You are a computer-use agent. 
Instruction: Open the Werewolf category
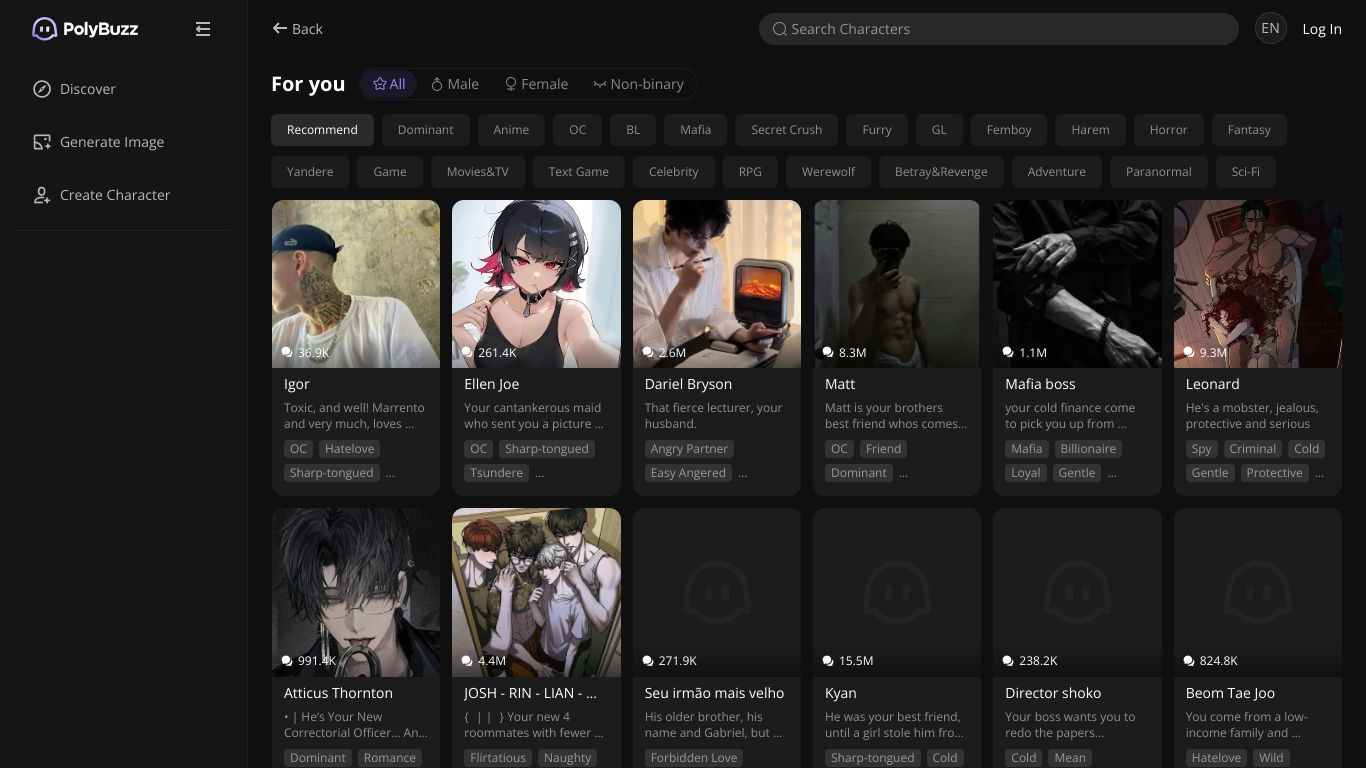pos(828,172)
